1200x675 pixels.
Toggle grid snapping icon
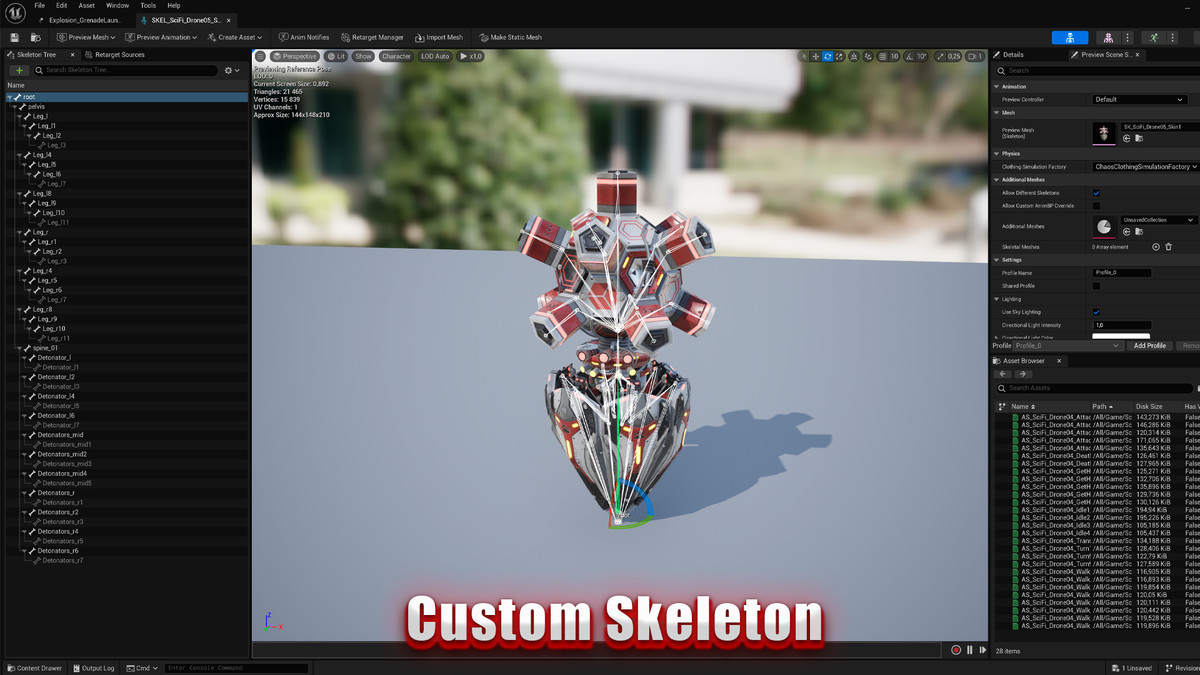point(882,57)
